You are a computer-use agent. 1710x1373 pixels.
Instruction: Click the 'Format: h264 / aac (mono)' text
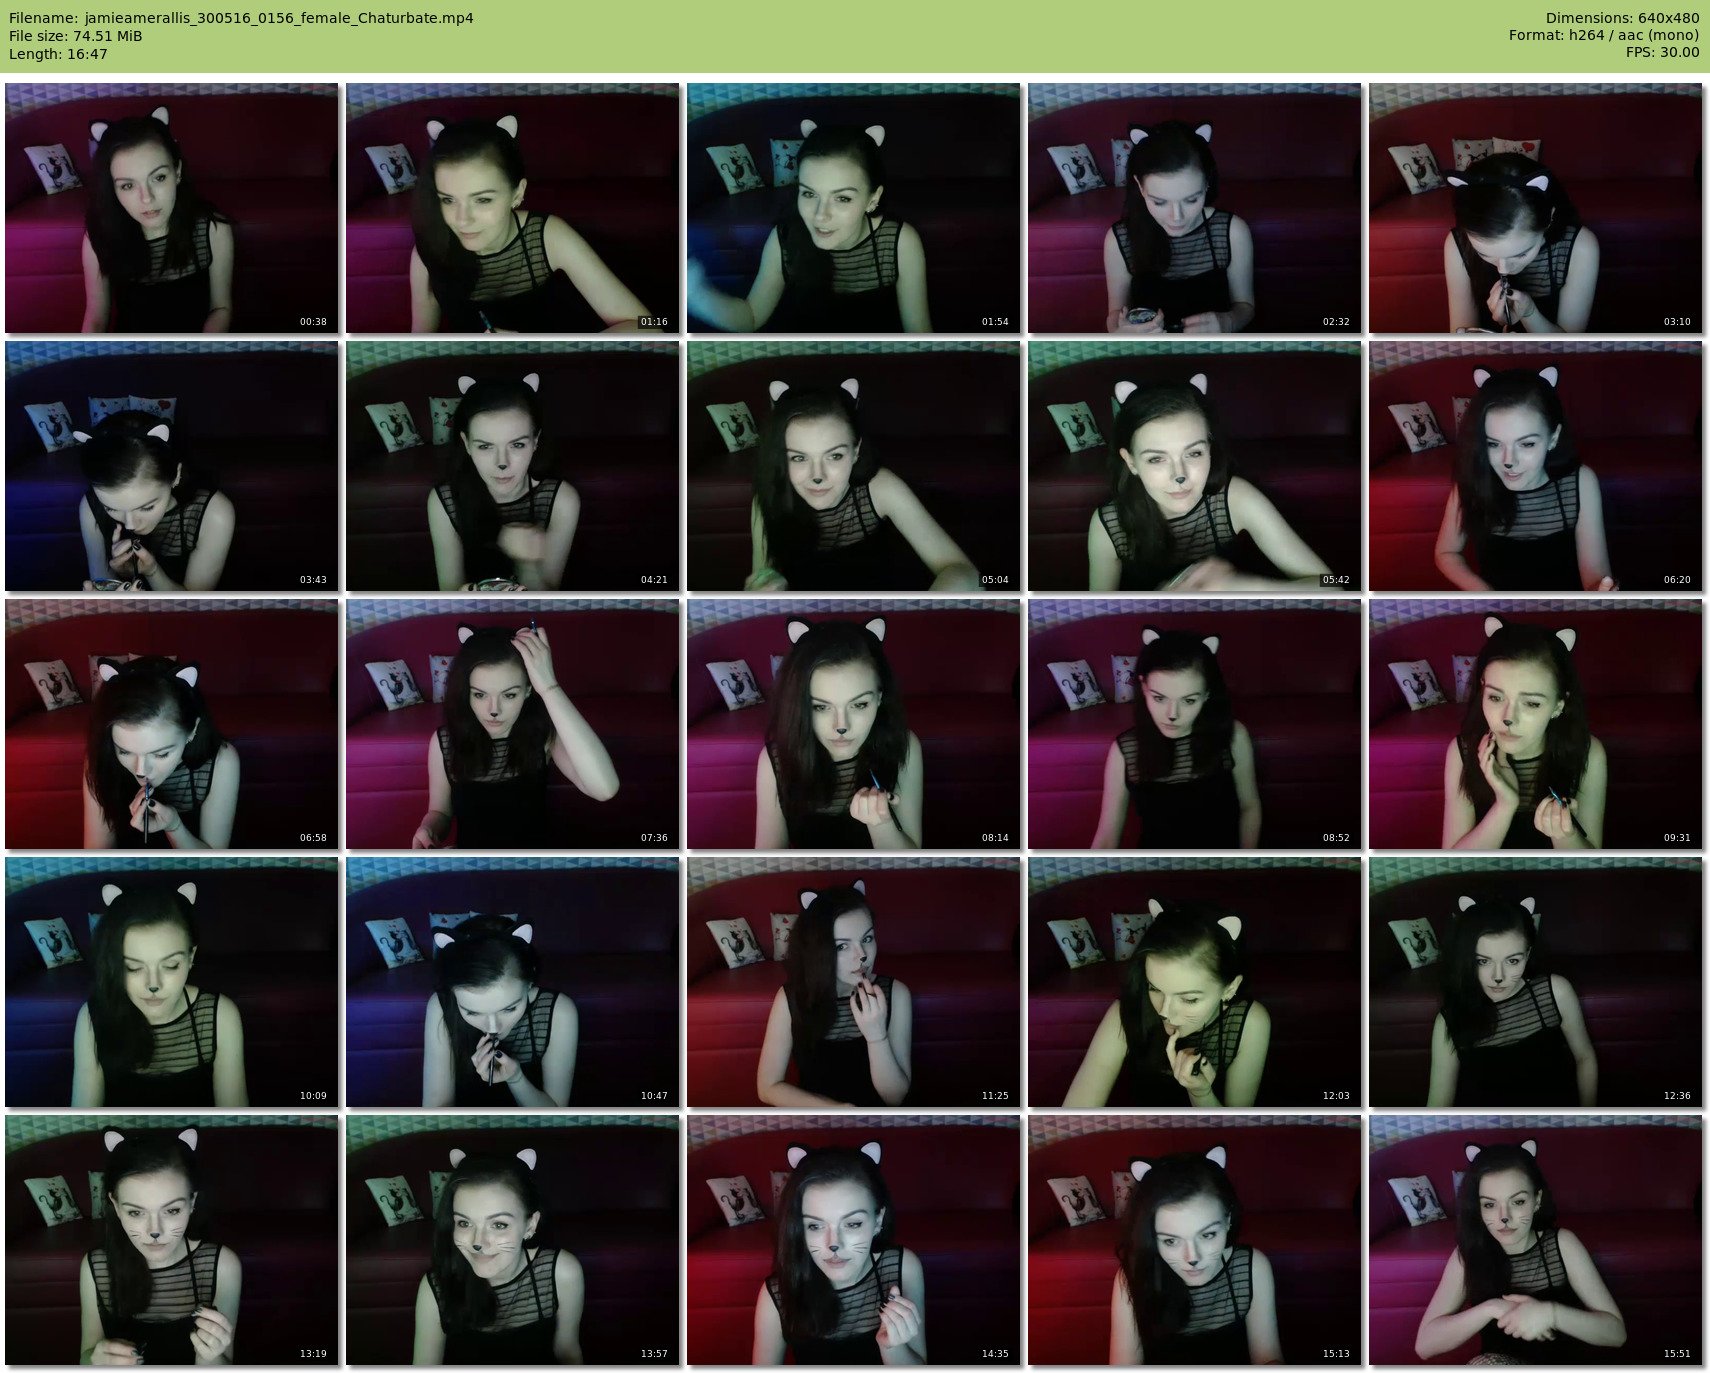1604,36
